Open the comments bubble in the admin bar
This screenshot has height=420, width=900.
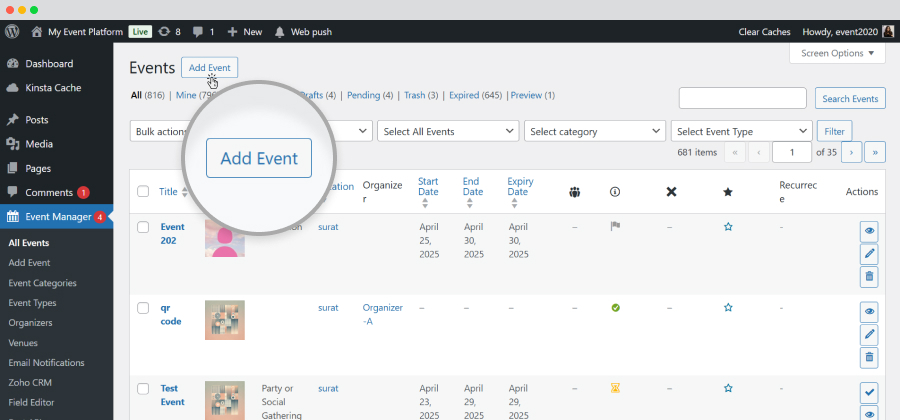[x=198, y=32]
